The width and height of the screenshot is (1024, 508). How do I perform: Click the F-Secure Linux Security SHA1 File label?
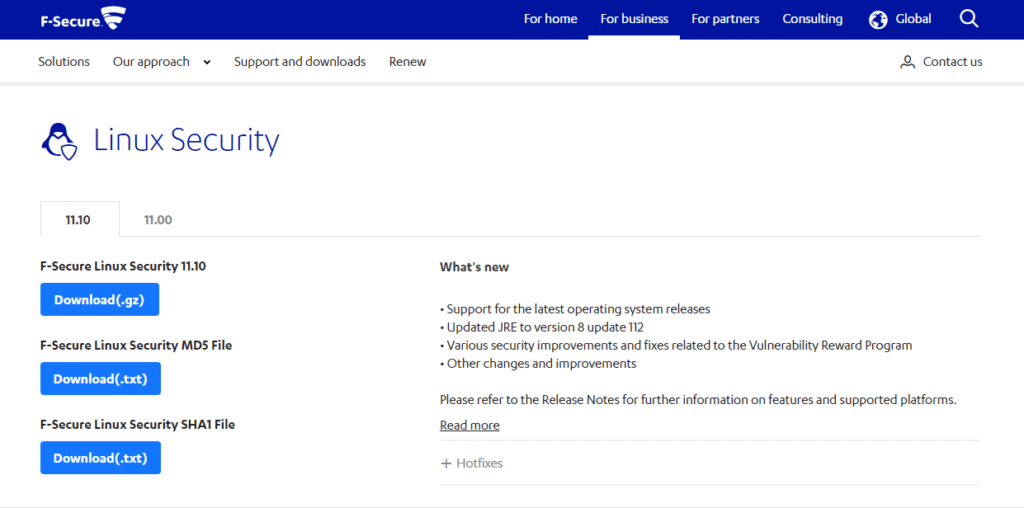tap(137, 424)
